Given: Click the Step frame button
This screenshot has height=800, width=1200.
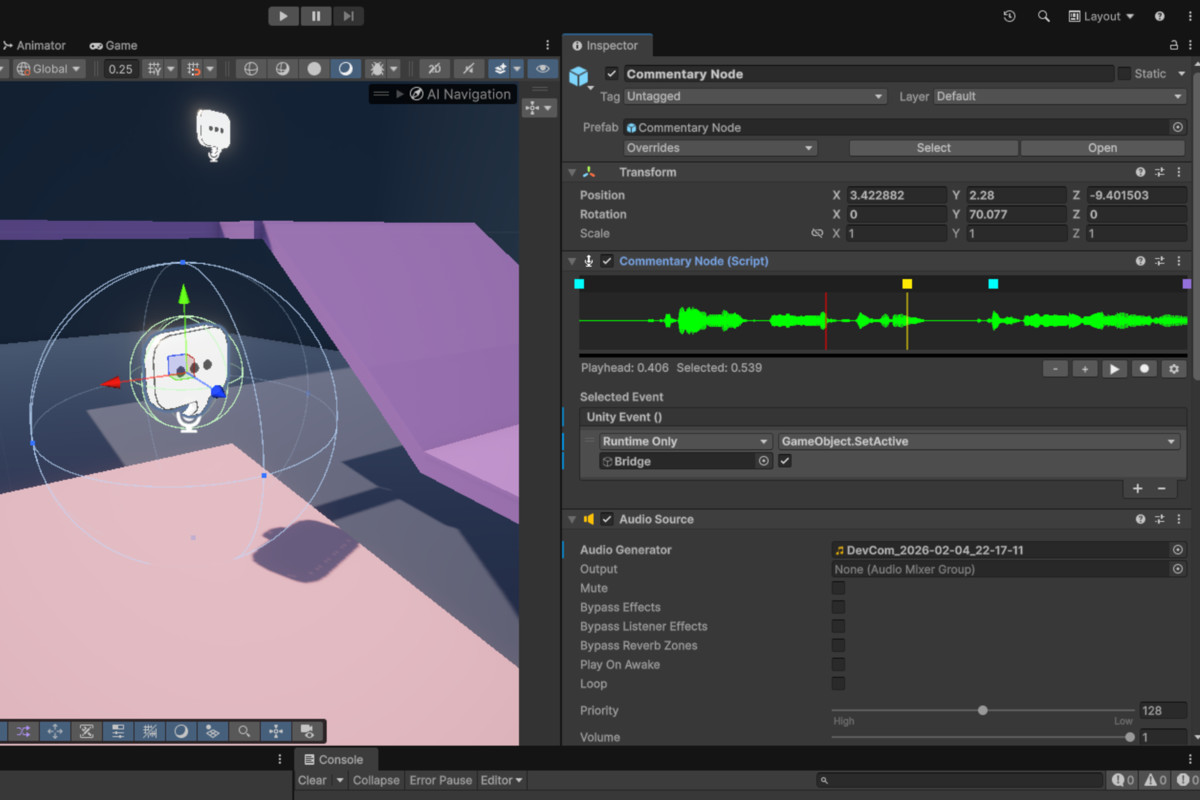Looking at the screenshot, I should [348, 16].
